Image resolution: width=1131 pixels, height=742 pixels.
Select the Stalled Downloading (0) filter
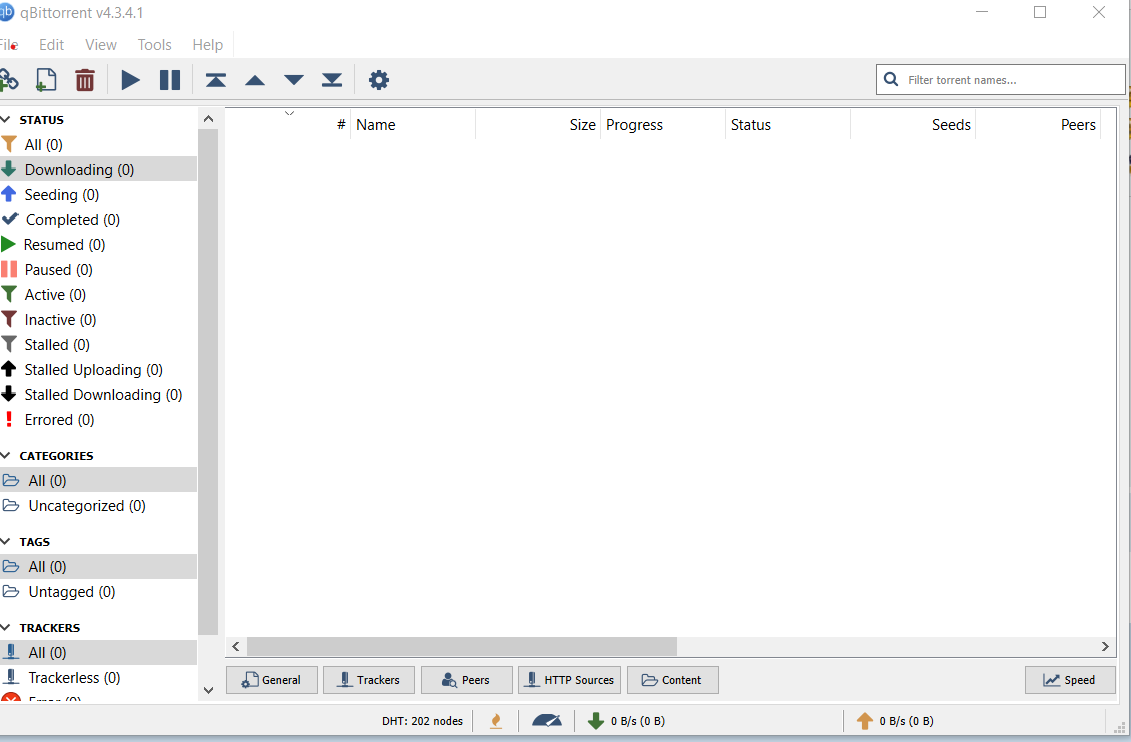98,394
